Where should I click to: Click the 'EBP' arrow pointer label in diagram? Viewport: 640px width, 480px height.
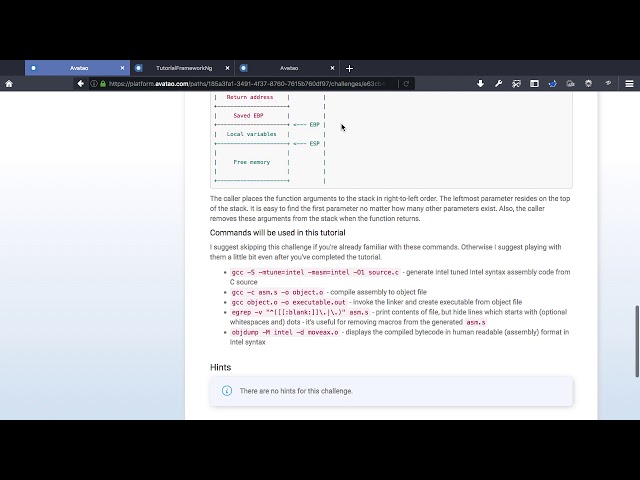pos(314,124)
